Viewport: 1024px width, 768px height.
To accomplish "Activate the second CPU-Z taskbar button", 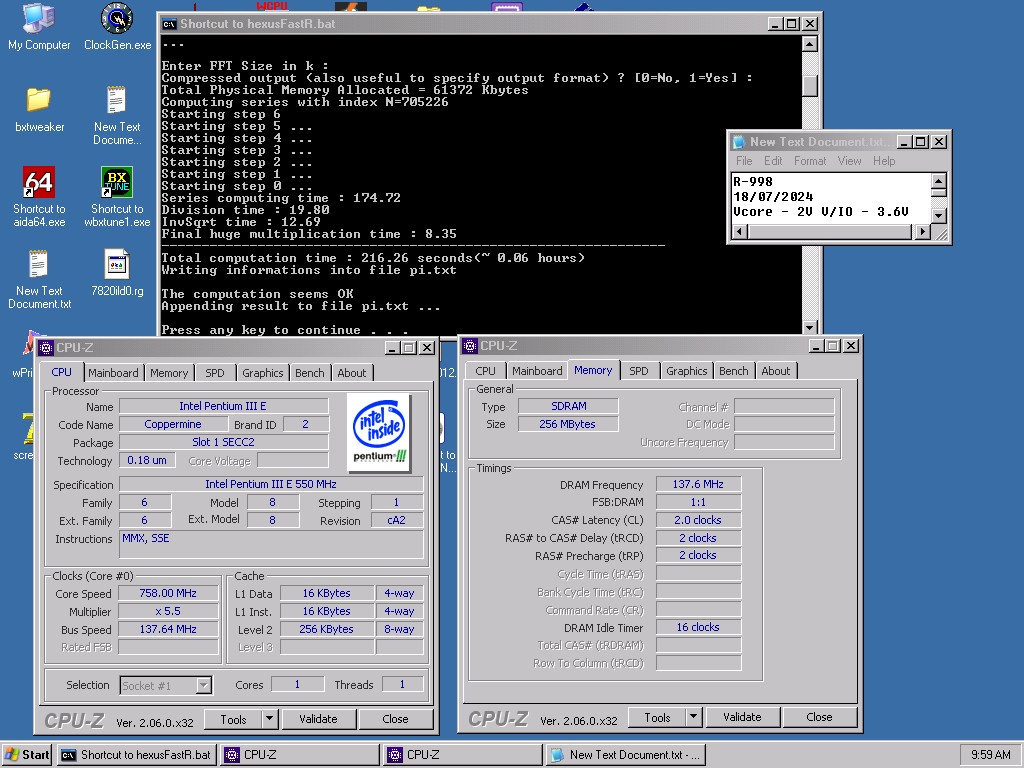I will coord(463,754).
